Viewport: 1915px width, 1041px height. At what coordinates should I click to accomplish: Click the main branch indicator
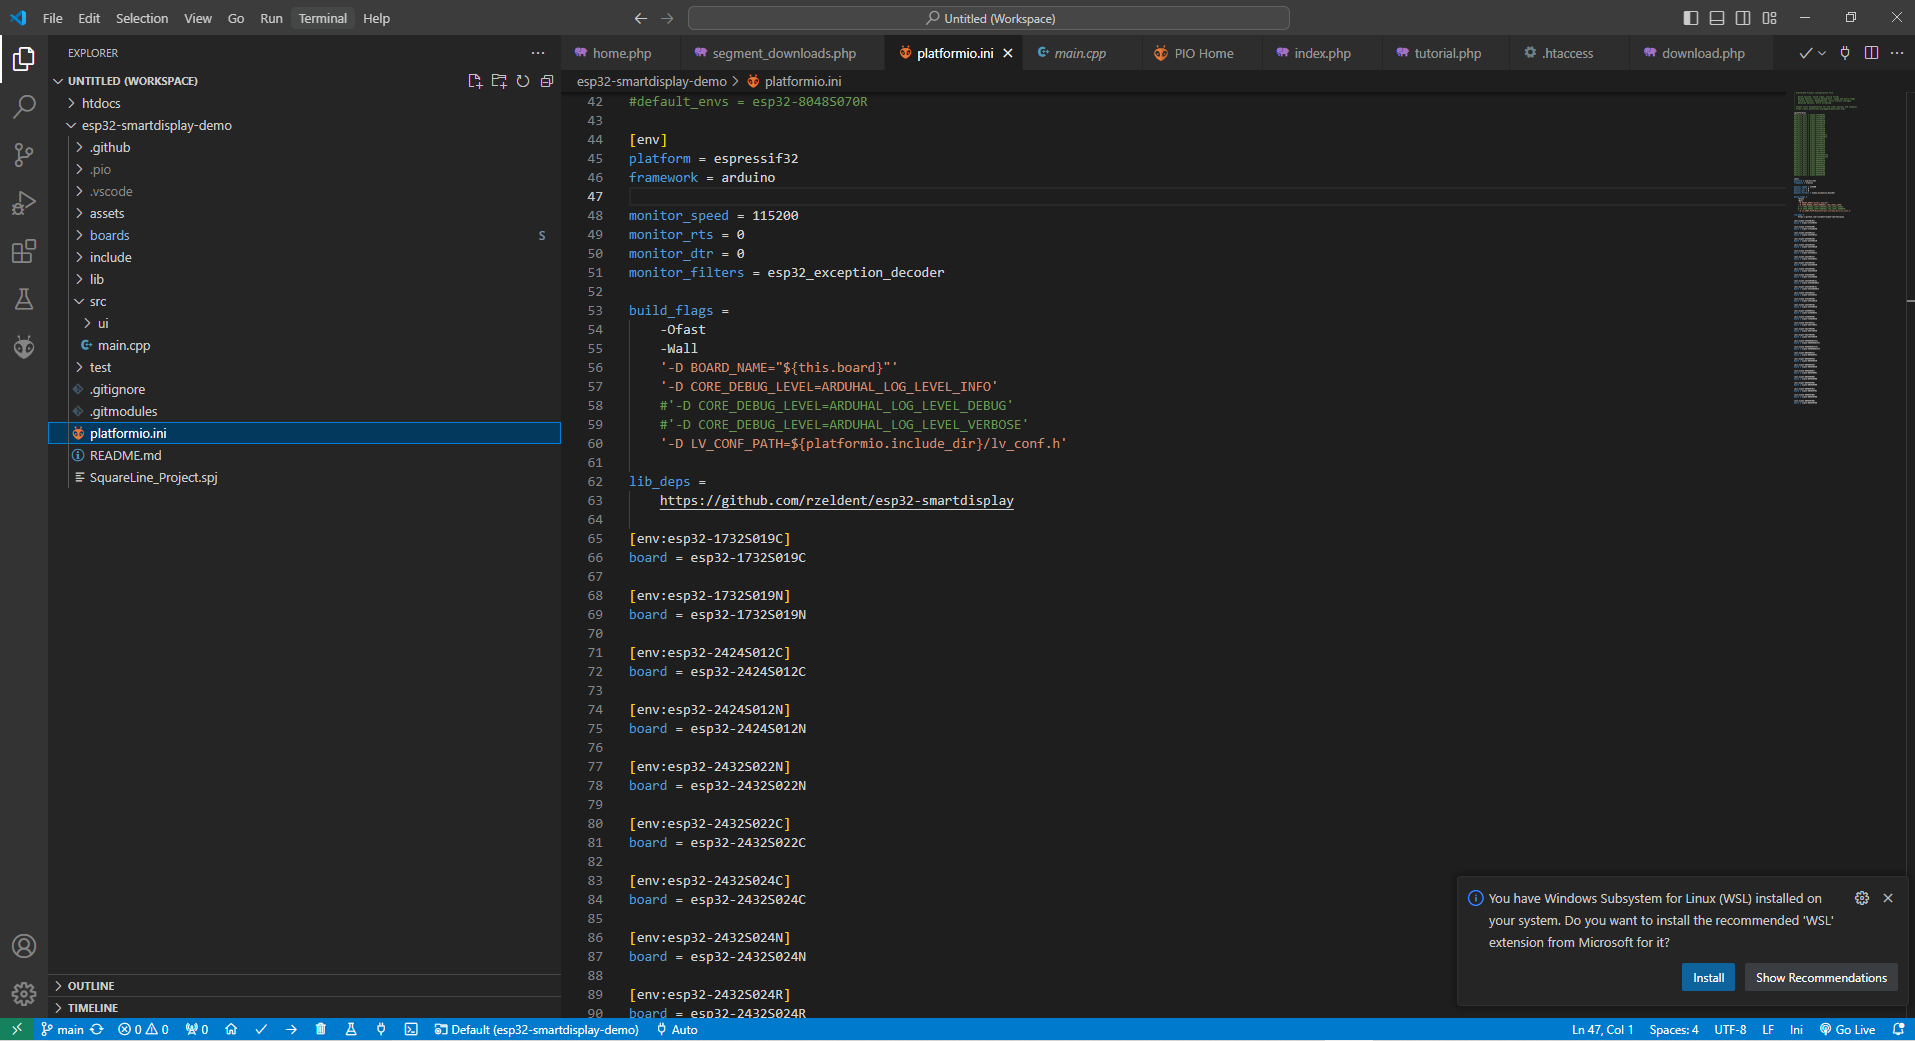[62, 1029]
